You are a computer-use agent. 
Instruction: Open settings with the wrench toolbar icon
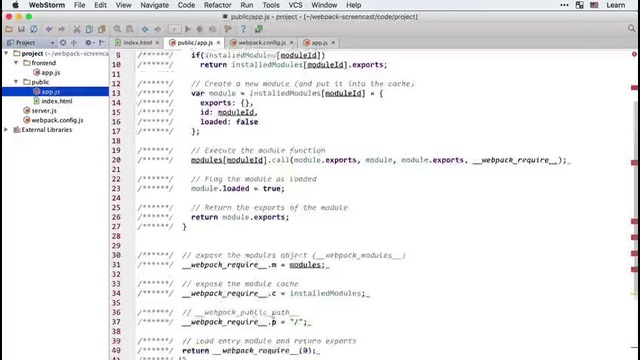(228, 29)
